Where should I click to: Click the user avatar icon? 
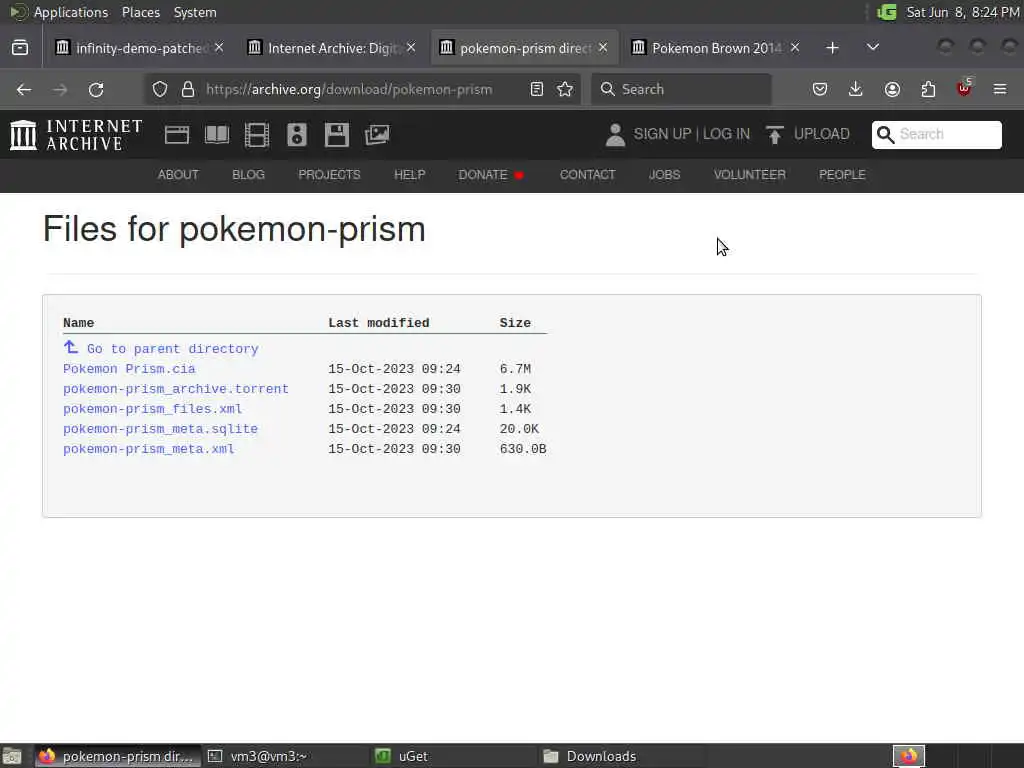615,135
